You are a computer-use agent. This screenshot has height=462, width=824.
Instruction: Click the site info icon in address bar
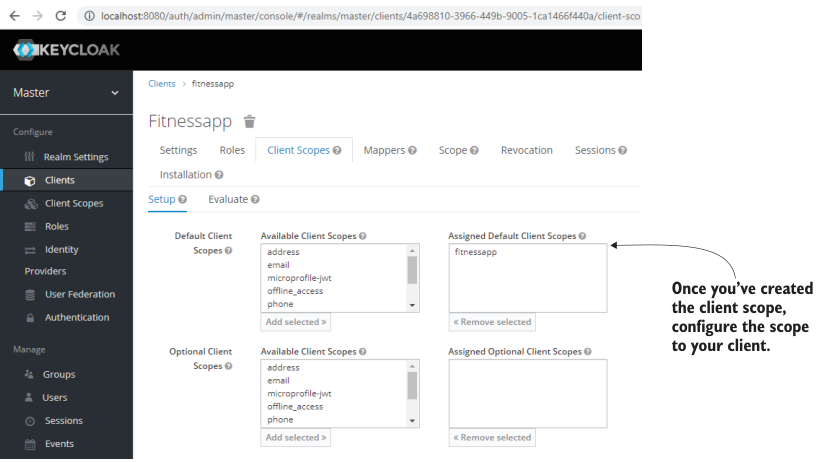click(89, 16)
